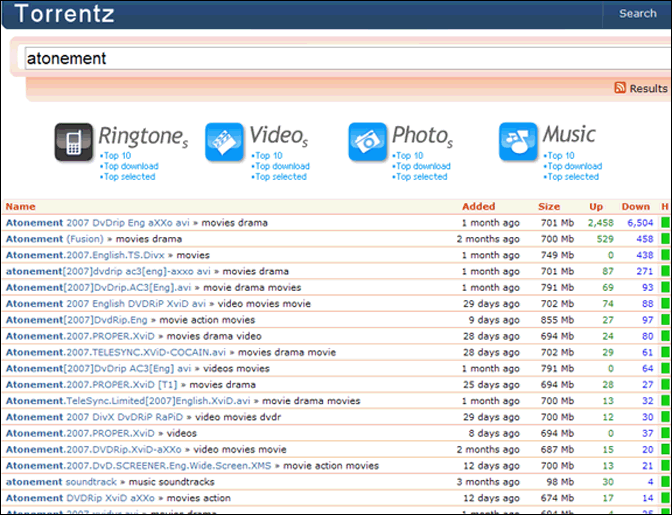Open Atonement 2007 English DVDRiP XviD avi
Viewport: 672px width, 515px height.
point(105,304)
